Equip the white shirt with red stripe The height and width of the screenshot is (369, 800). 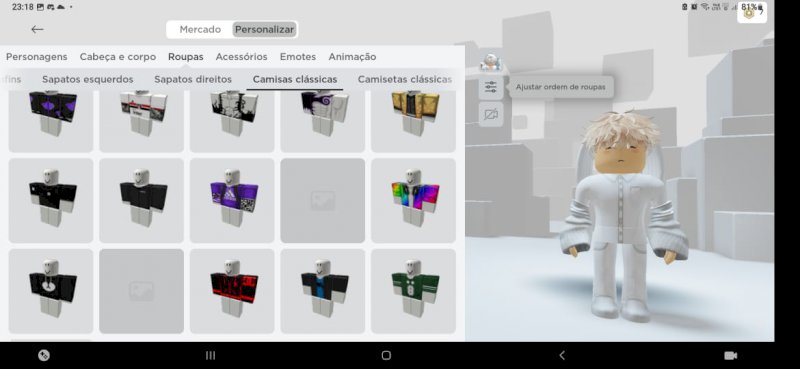point(141,121)
